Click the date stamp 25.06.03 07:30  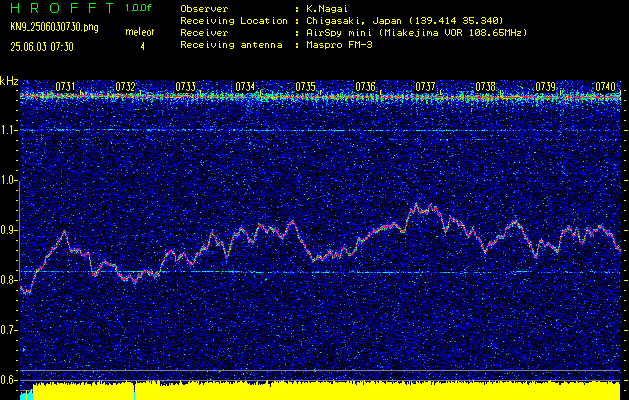point(42,47)
